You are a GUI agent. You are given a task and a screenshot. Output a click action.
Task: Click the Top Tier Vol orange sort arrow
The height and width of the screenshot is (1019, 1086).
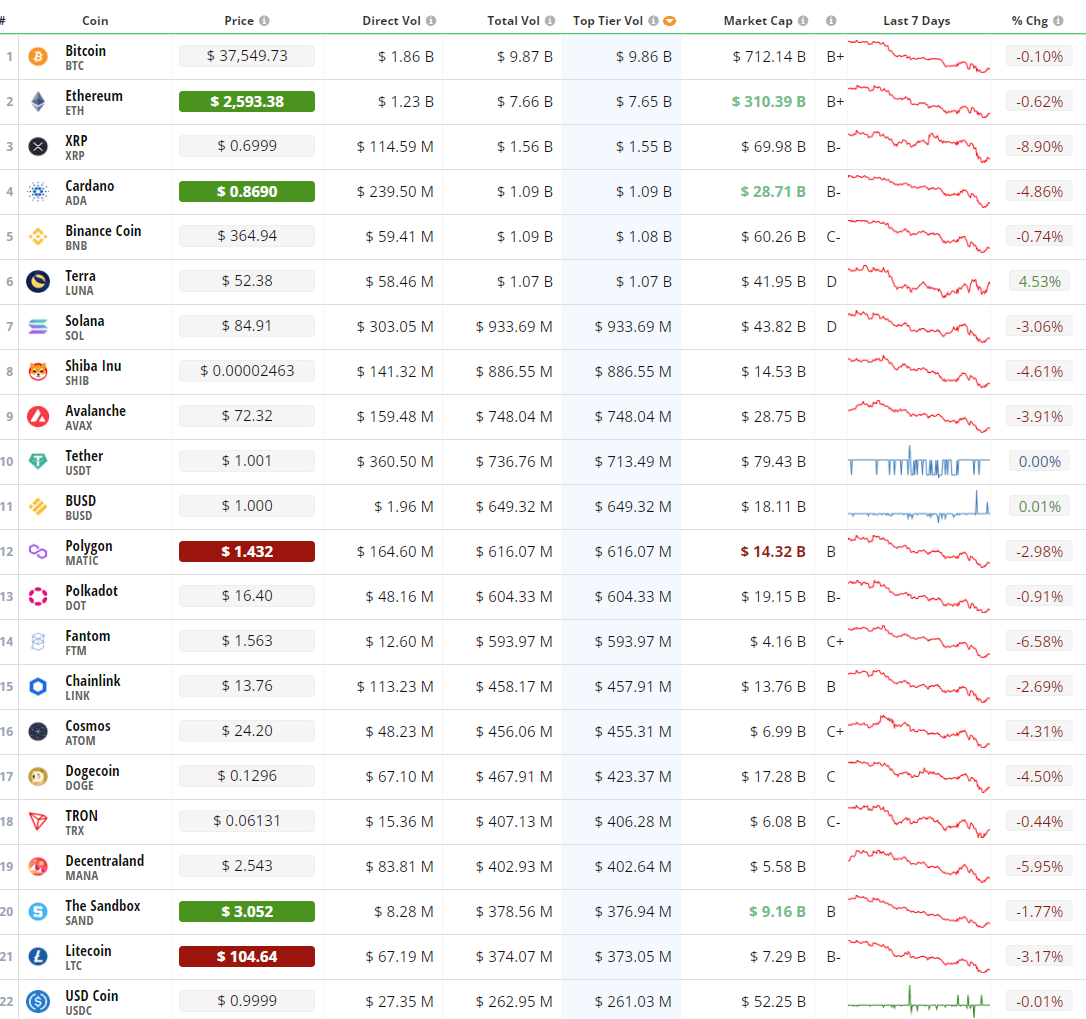coord(670,21)
